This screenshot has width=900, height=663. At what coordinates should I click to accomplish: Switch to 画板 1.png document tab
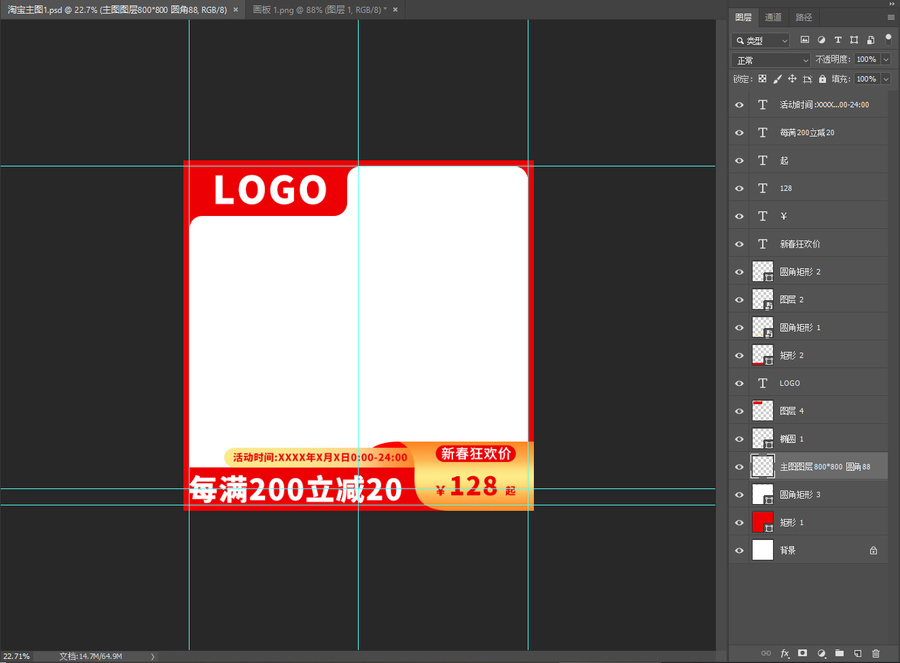(320, 10)
